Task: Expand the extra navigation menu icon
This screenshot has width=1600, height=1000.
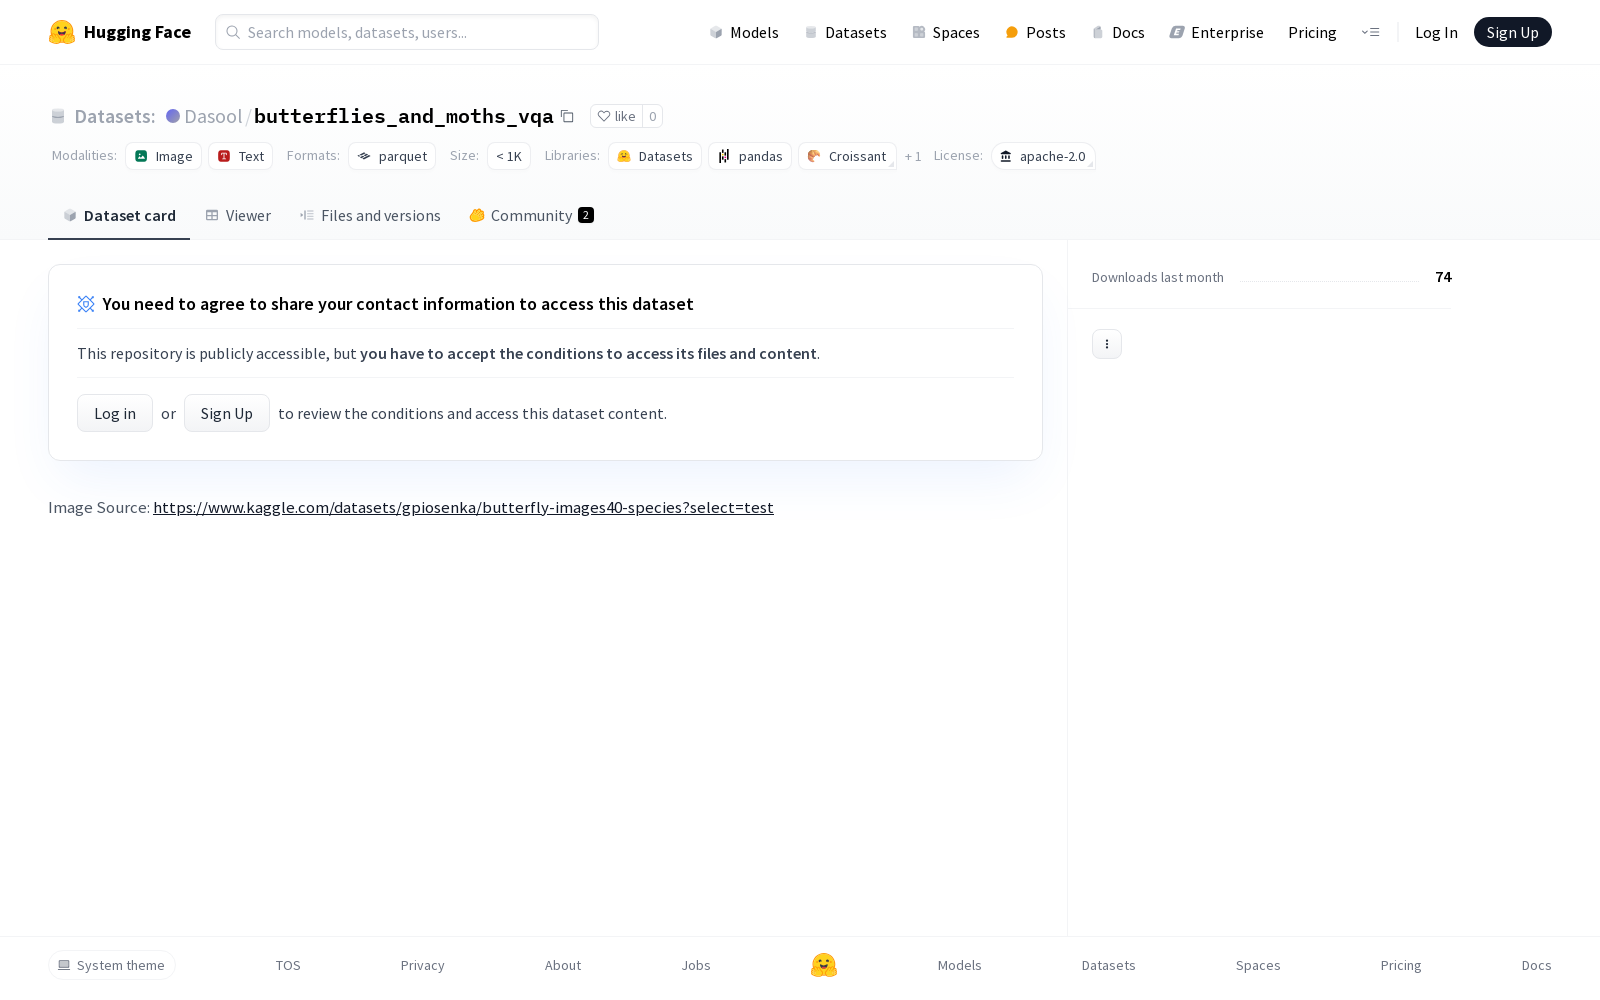Action: pos(1370,32)
